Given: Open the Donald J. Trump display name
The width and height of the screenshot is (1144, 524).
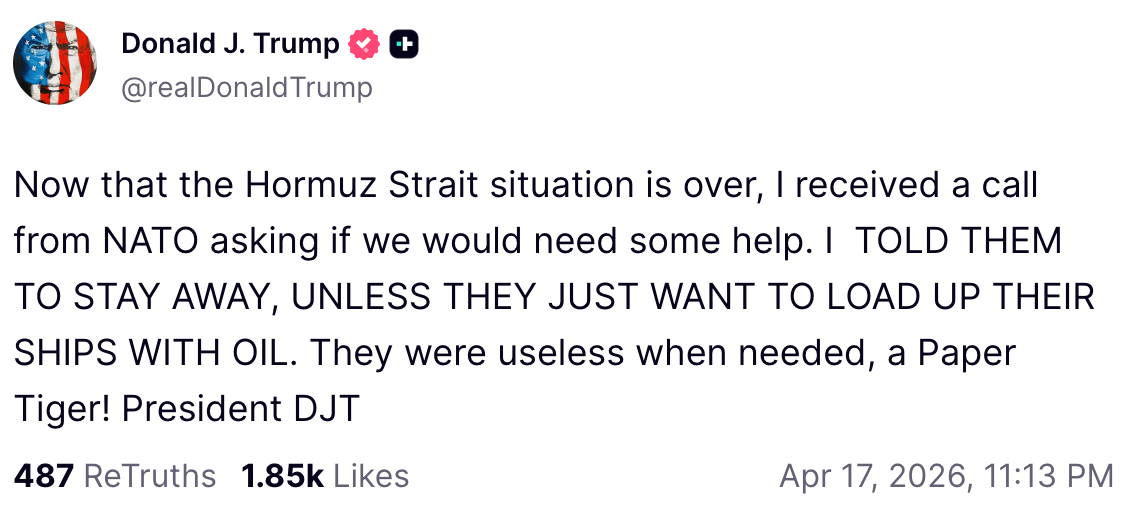Looking at the screenshot, I should (230, 44).
